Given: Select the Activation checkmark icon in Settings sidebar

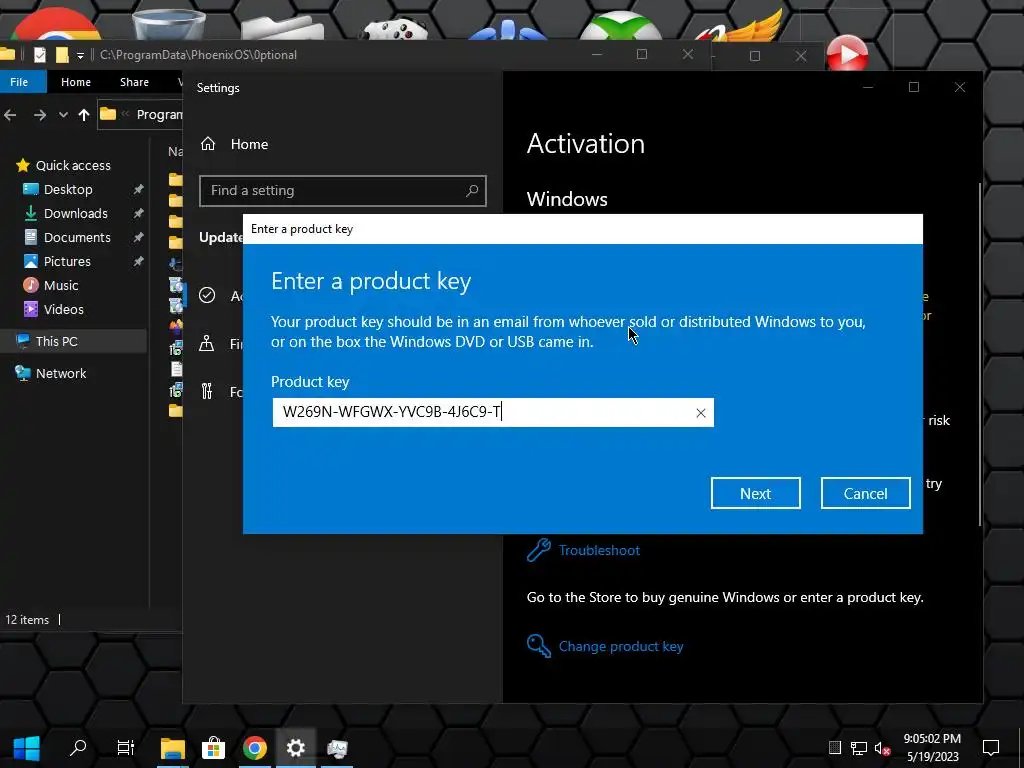Looking at the screenshot, I should point(207,296).
